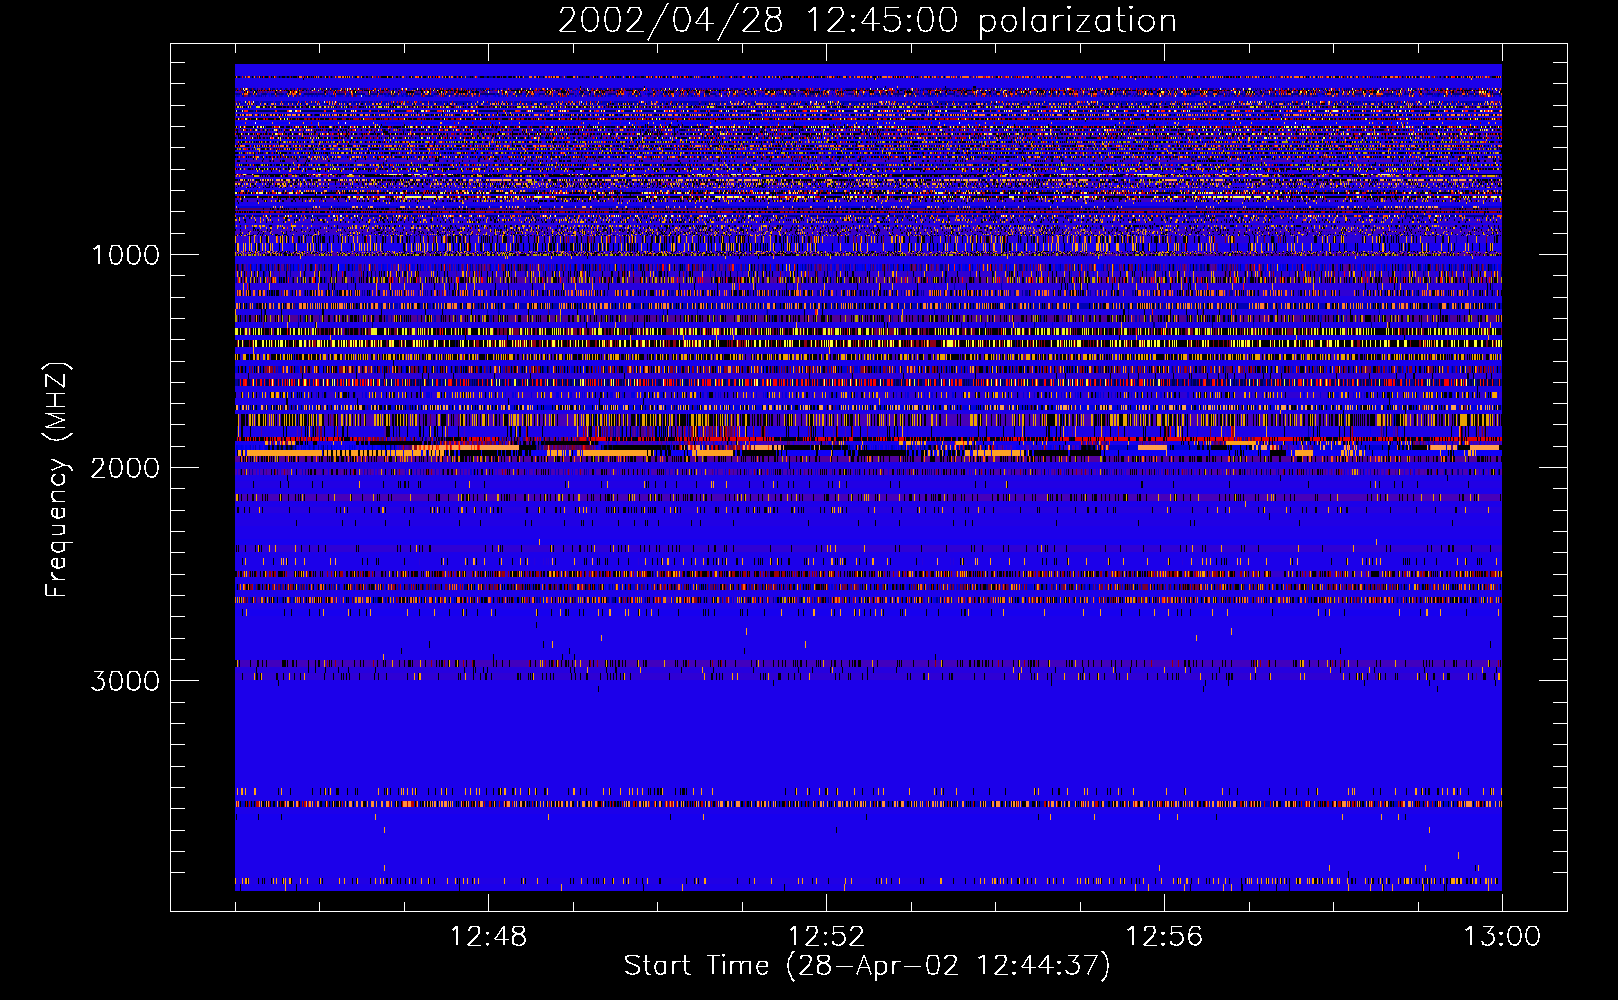Screen dimensions: 1618x1000
Task: Click the 'Start Time (28-Apr-02 12:44:37)' axis title
Action: (x=867, y=966)
